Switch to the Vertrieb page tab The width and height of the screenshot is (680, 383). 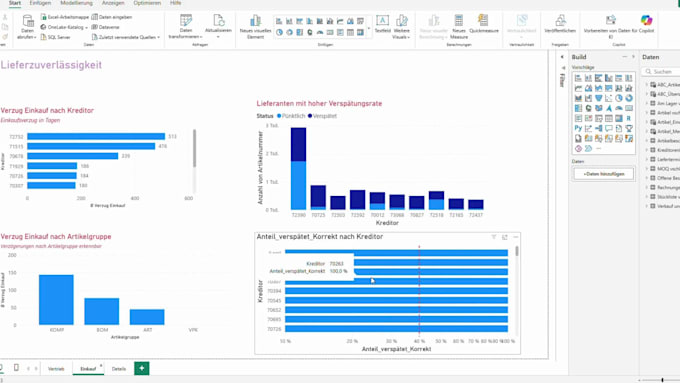point(56,369)
